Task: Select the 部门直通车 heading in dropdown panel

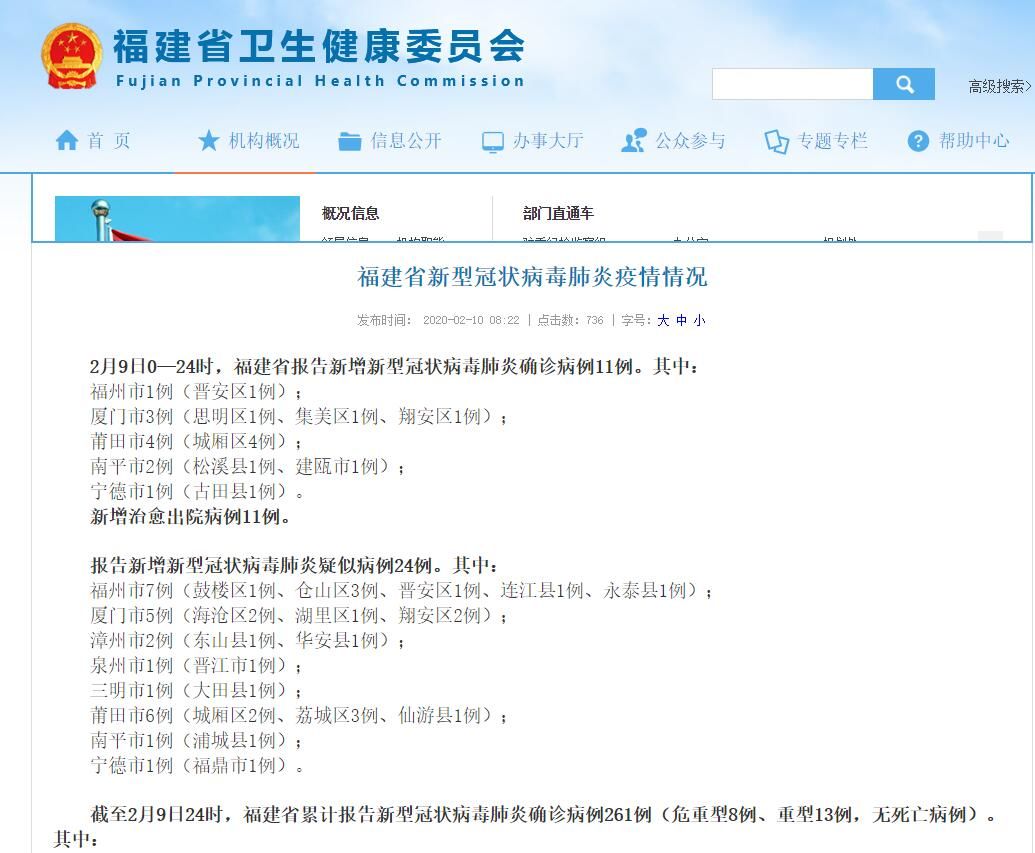Action: point(558,213)
